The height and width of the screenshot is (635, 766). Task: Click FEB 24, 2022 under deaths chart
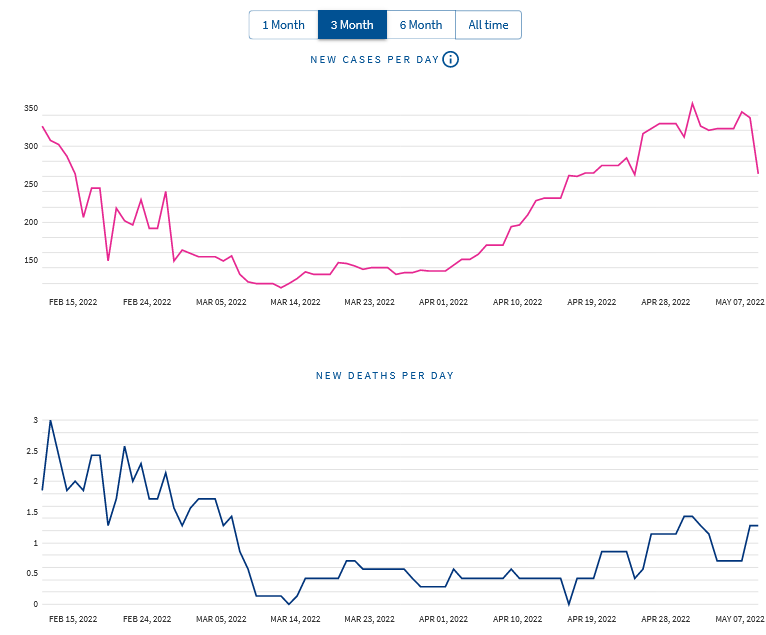pos(147,619)
